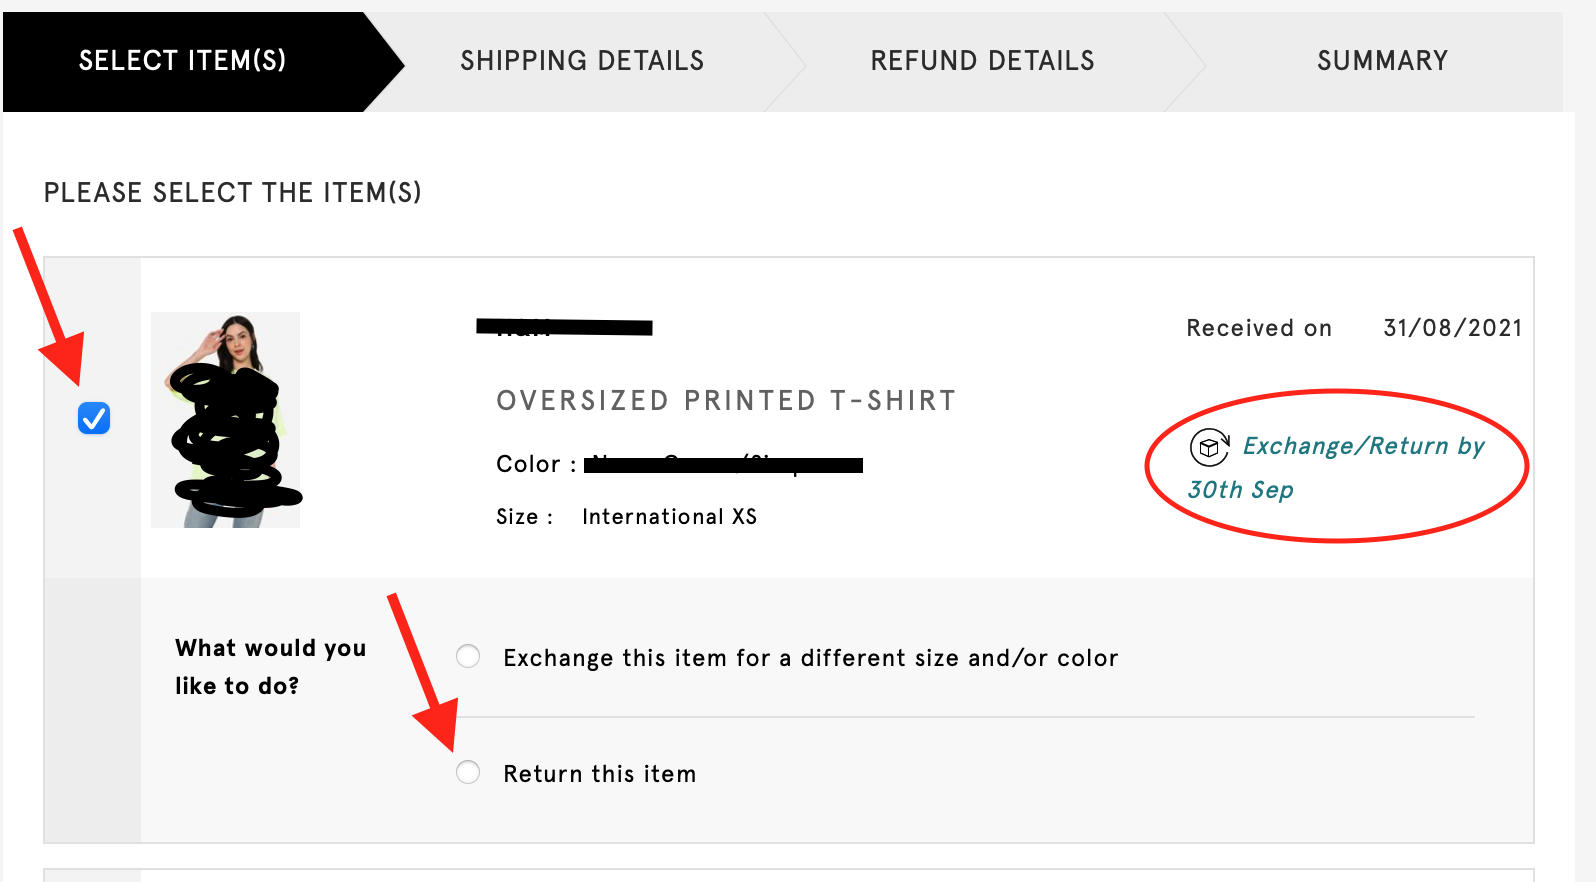Select the Return this item radio button
This screenshot has height=882, width=1596.
tap(467, 772)
